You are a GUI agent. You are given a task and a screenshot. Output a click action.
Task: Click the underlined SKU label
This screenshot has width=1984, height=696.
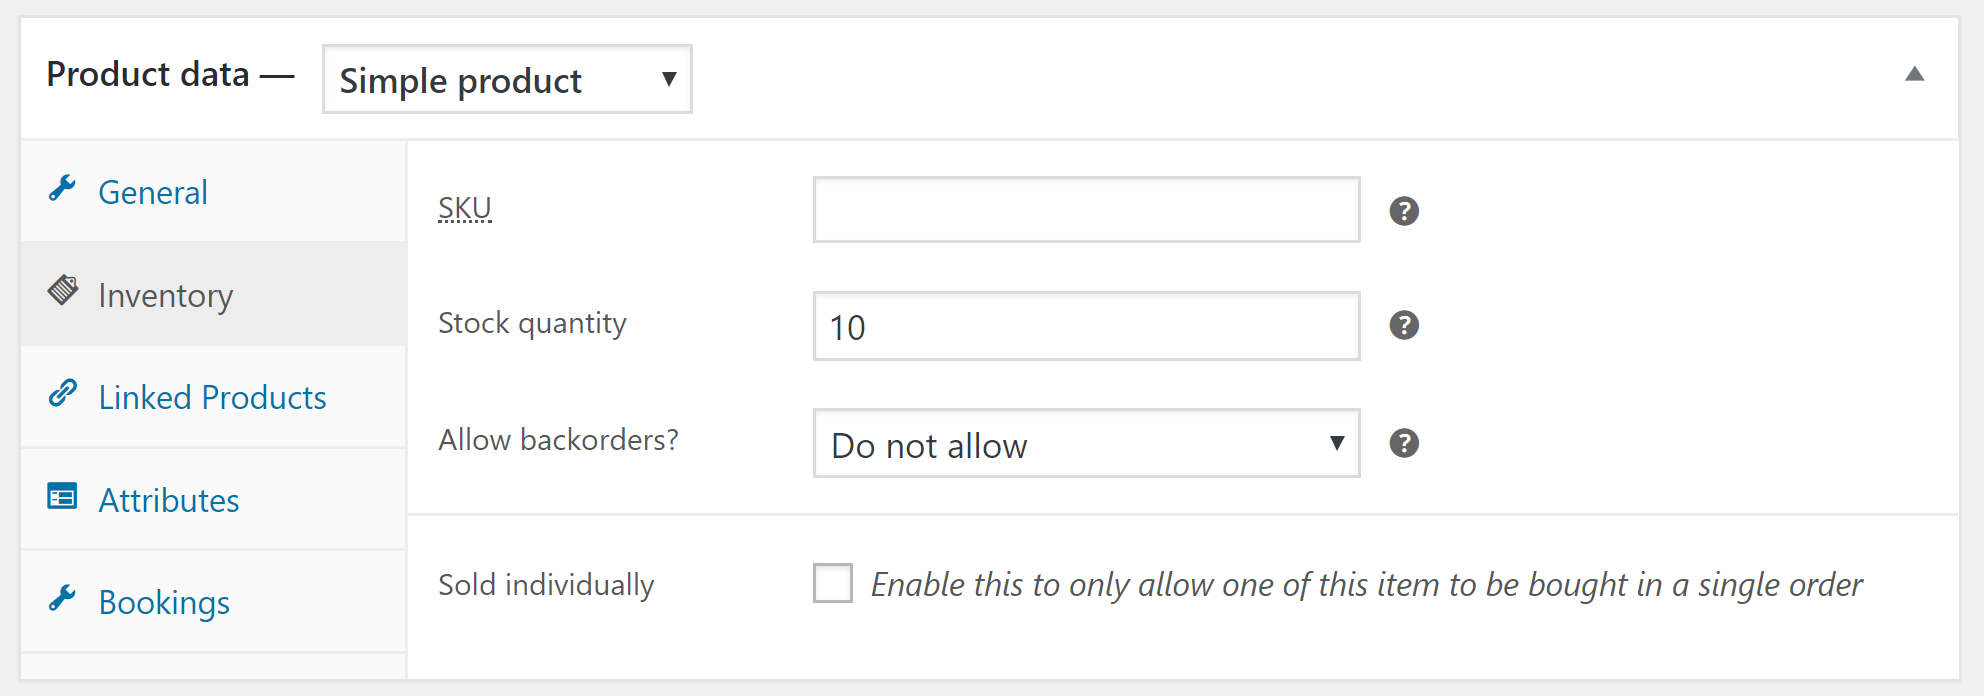click(465, 208)
